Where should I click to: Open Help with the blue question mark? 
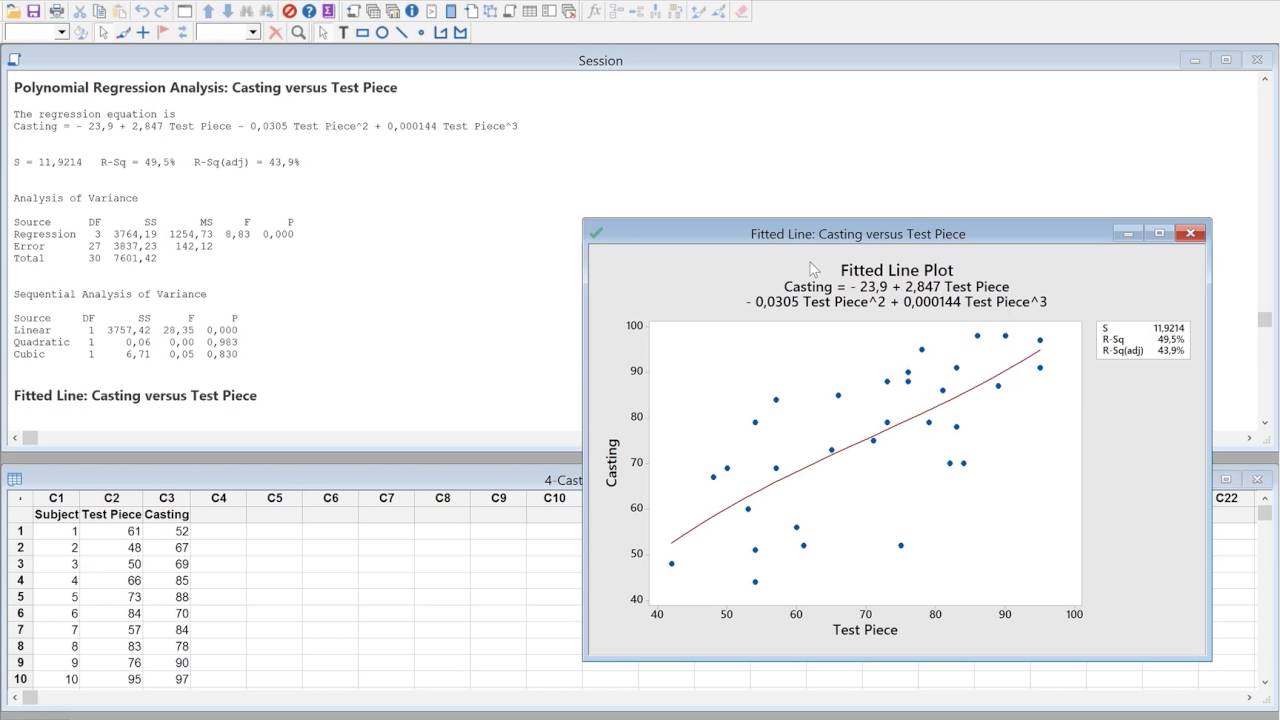click(x=309, y=11)
